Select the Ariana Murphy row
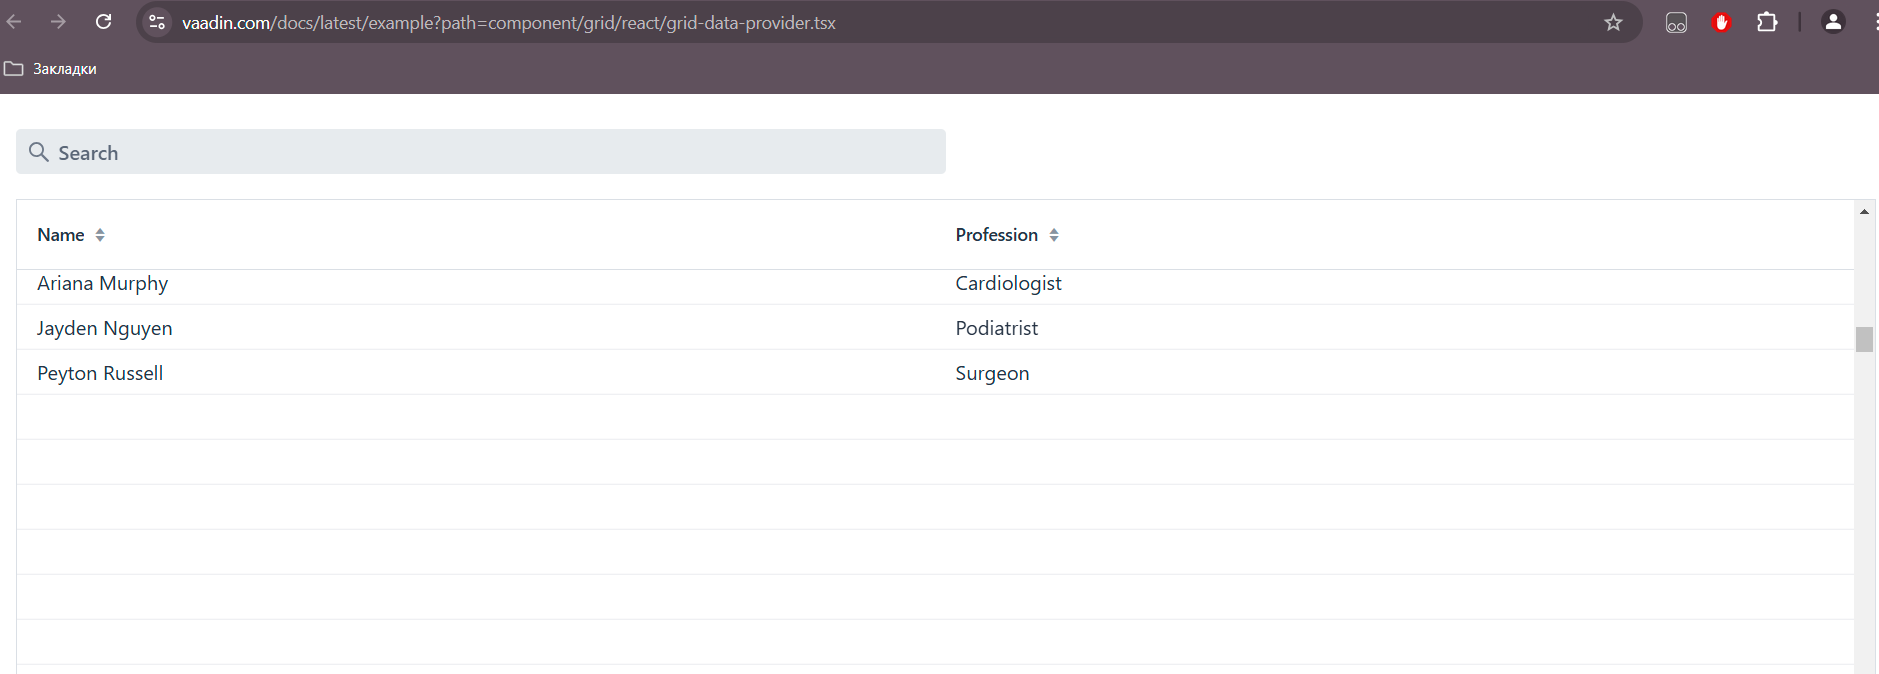The width and height of the screenshot is (1879, 674). 103,284
